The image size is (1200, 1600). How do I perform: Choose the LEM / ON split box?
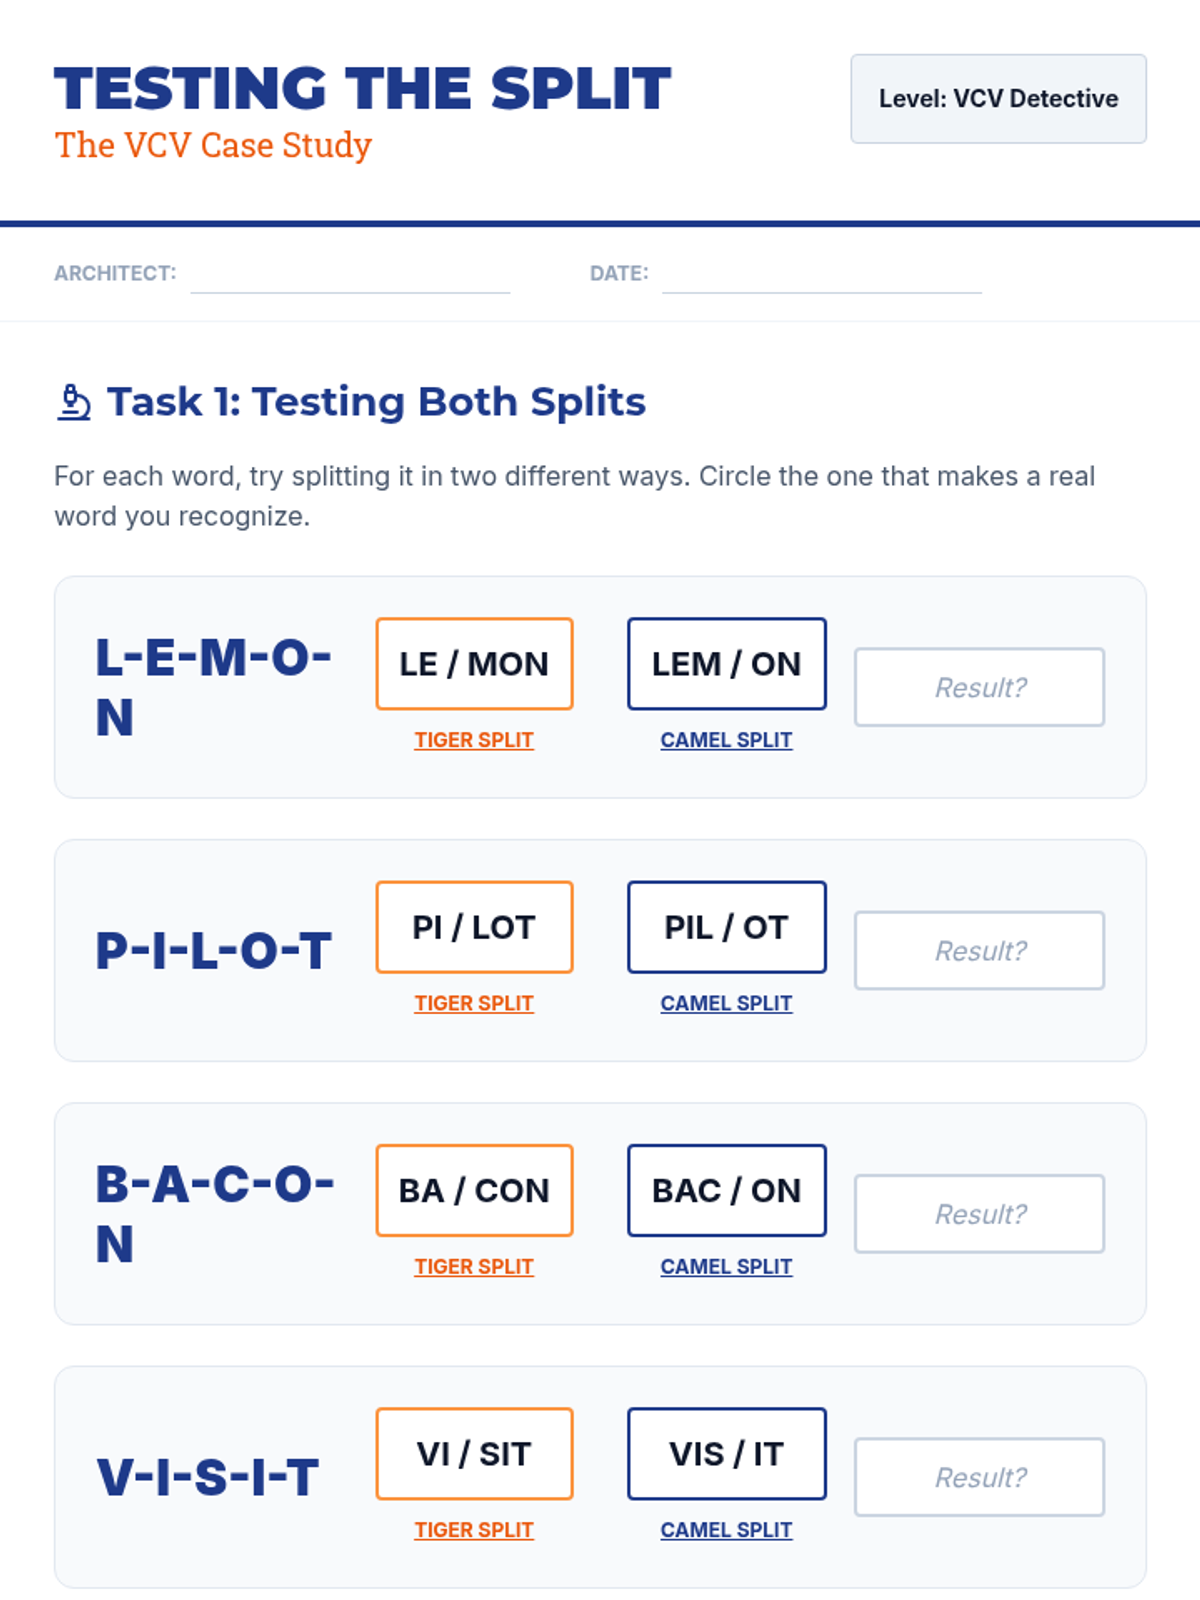pos(726,664)
